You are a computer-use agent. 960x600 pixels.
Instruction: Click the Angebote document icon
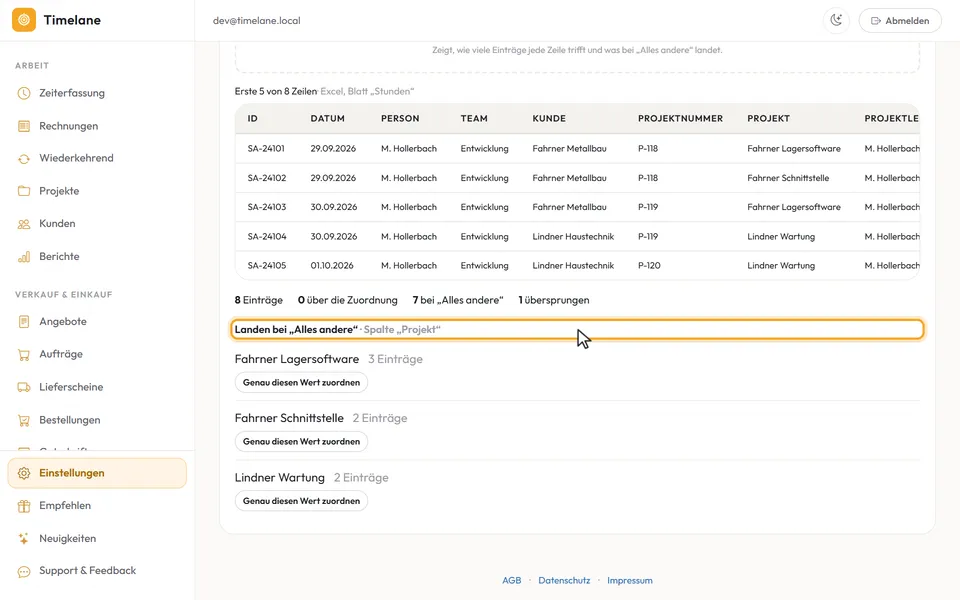(24, 321)
